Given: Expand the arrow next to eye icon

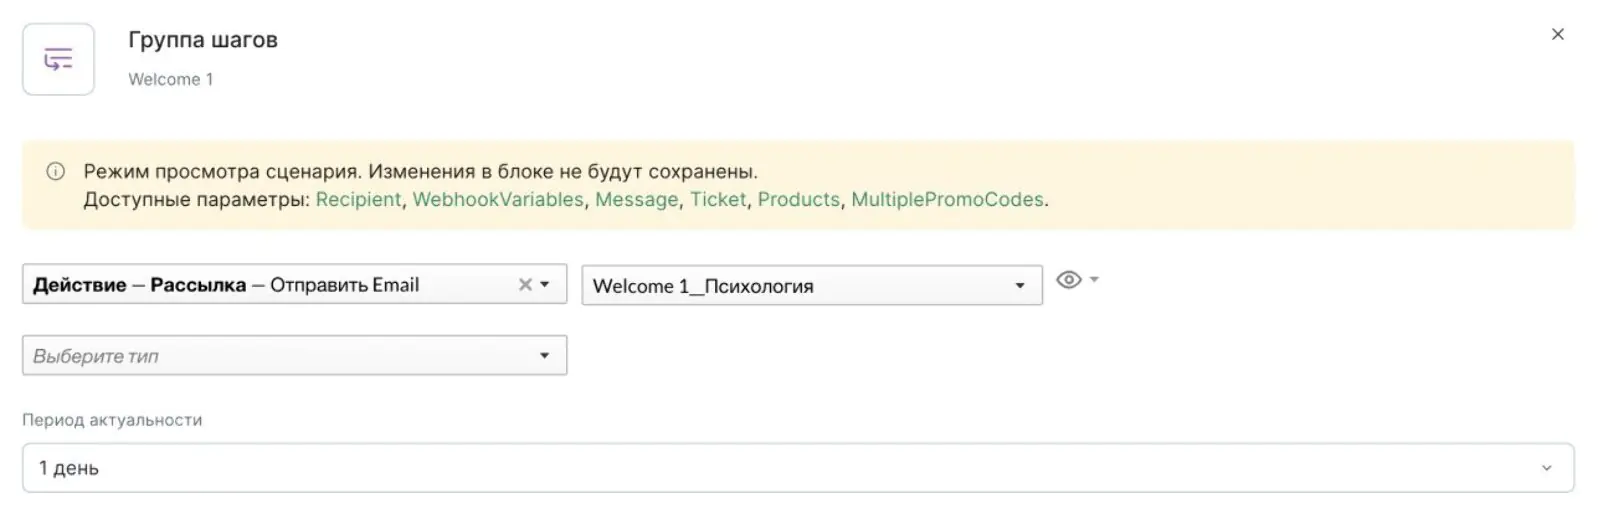Looking at the screenshot, I should [1094, 279].
